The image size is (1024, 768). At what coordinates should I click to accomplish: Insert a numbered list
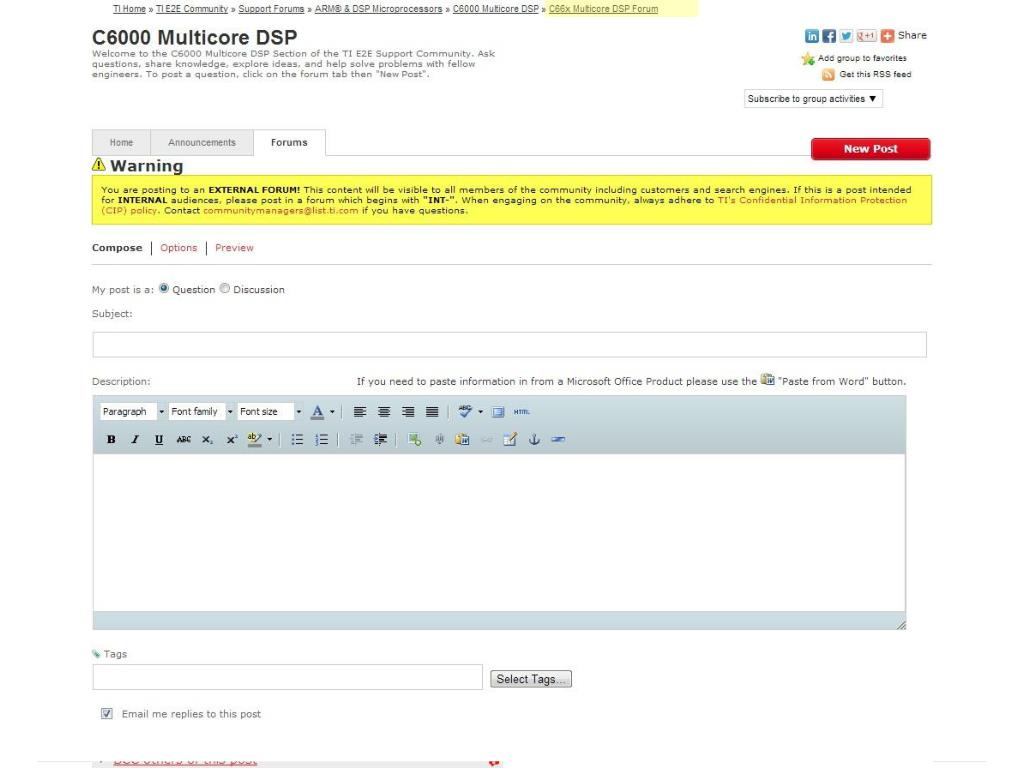point(321,440)
